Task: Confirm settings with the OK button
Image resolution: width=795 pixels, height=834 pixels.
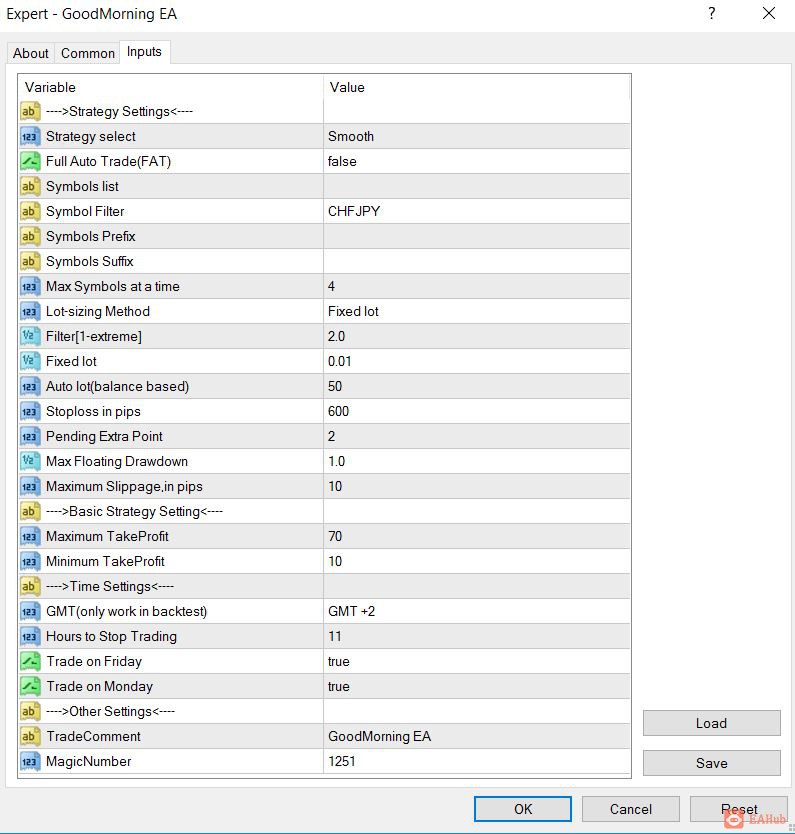Action: (523, 809)
